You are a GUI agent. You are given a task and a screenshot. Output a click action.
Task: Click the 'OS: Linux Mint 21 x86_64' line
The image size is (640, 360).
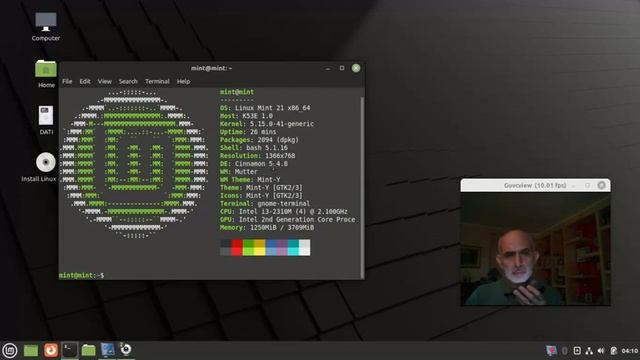coord(265,108)
